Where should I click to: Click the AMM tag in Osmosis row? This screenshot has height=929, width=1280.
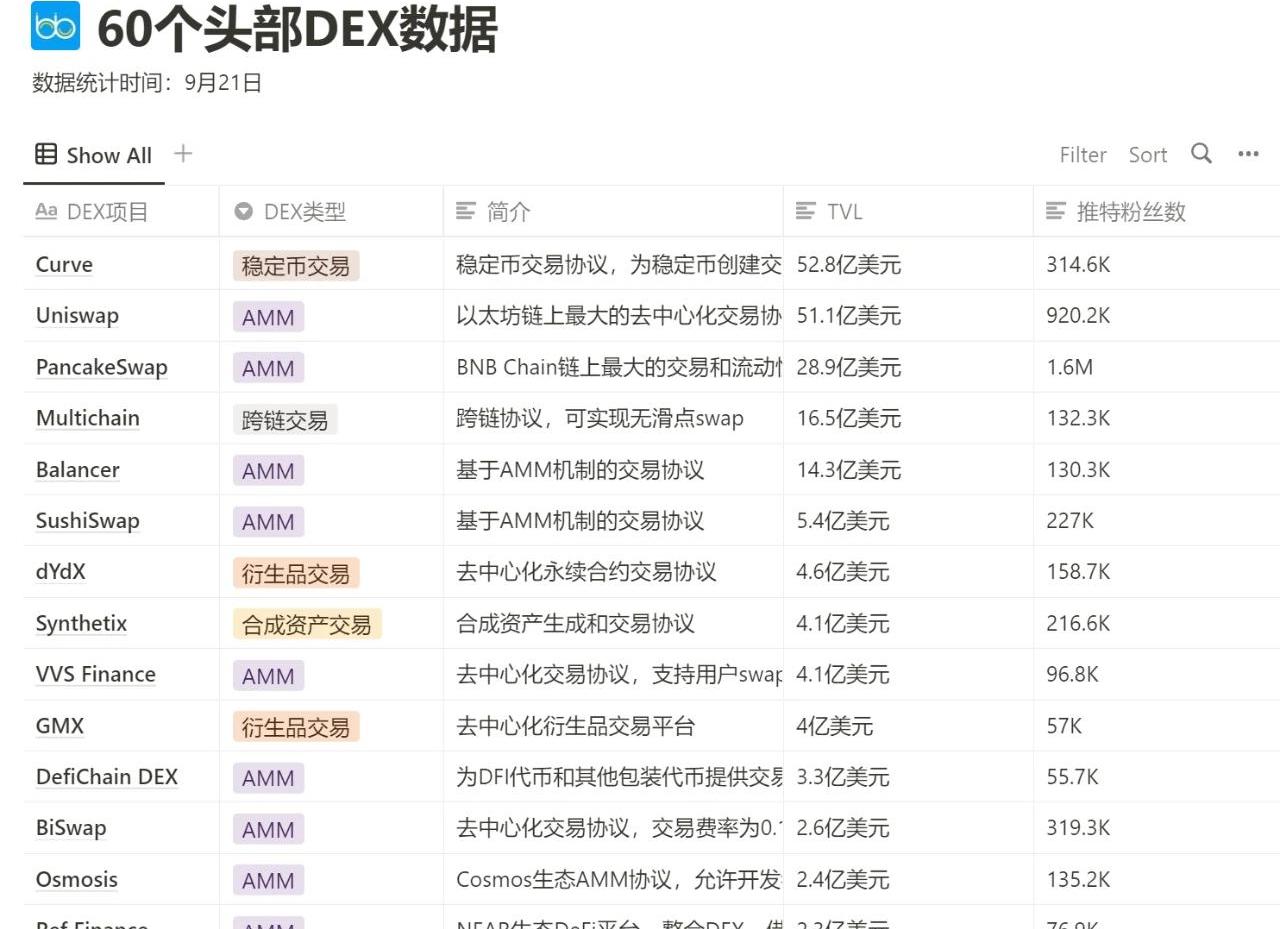tap(268, 881)
